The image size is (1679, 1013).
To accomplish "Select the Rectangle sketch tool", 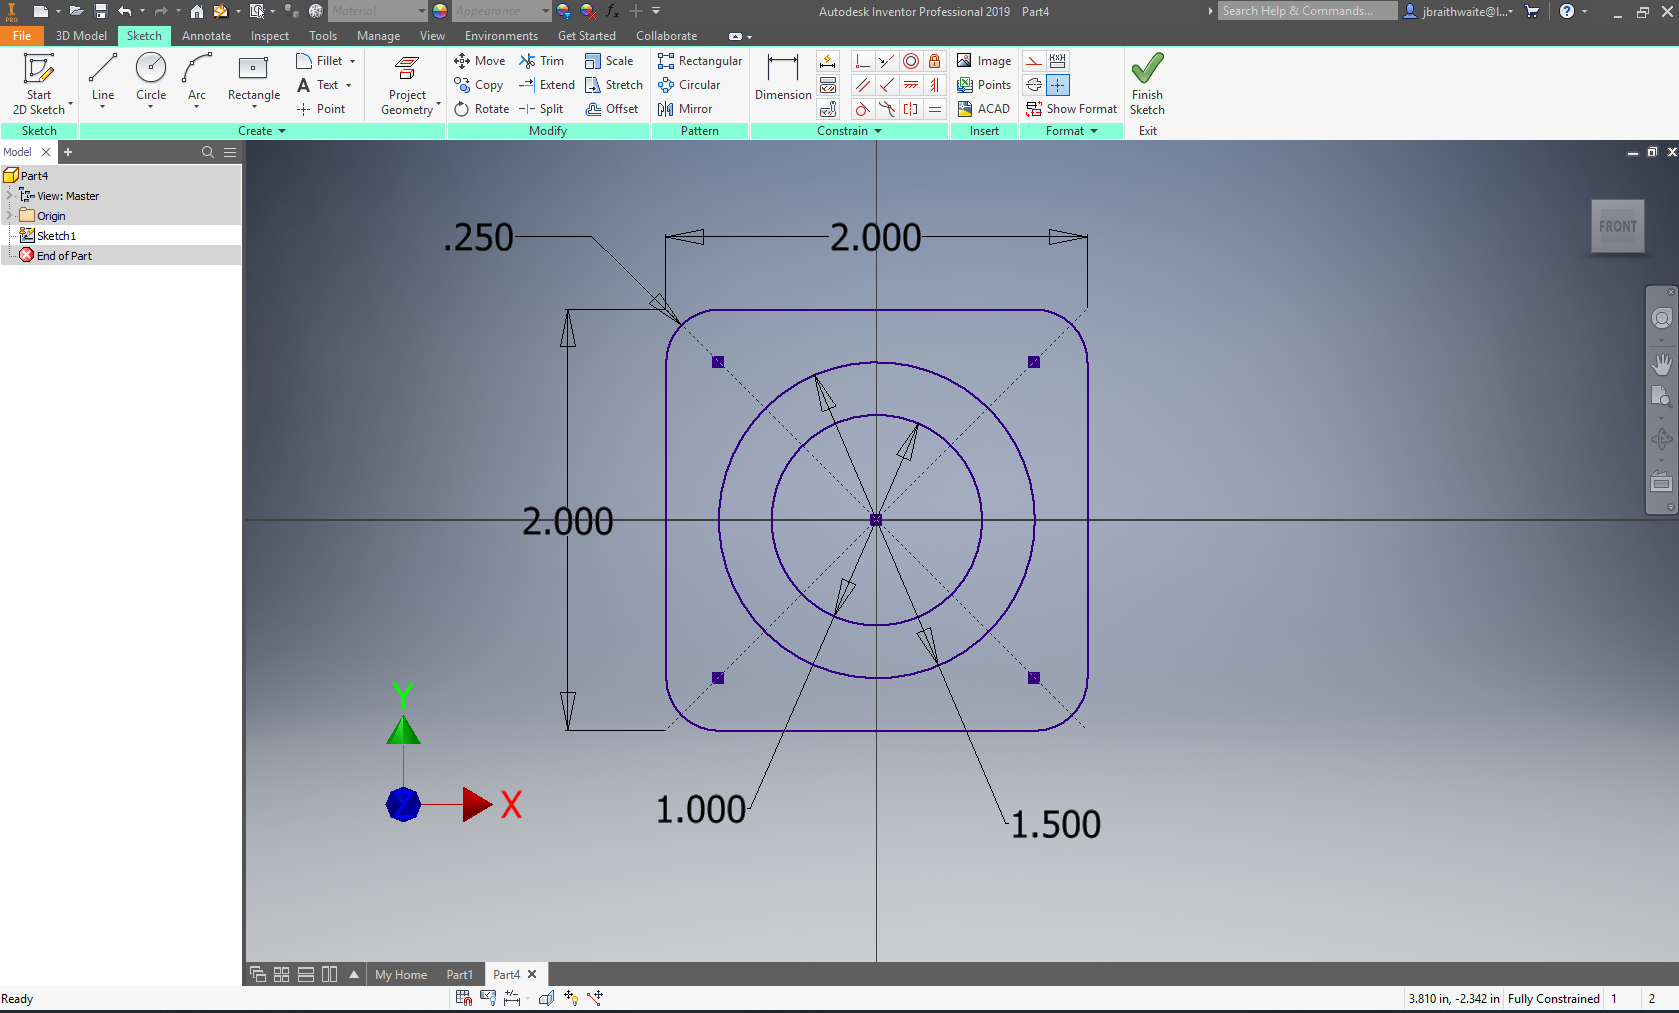I will (254, 80).
